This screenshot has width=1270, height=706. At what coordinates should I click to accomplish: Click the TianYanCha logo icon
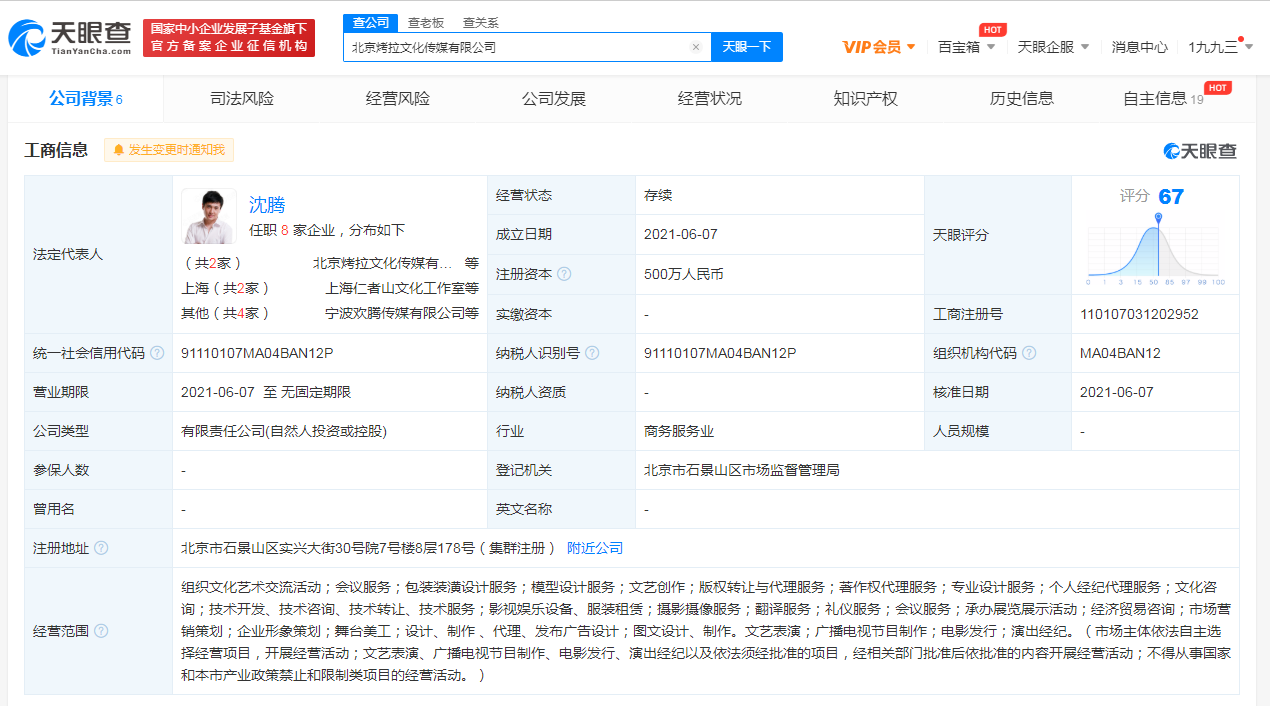[70, 38]
